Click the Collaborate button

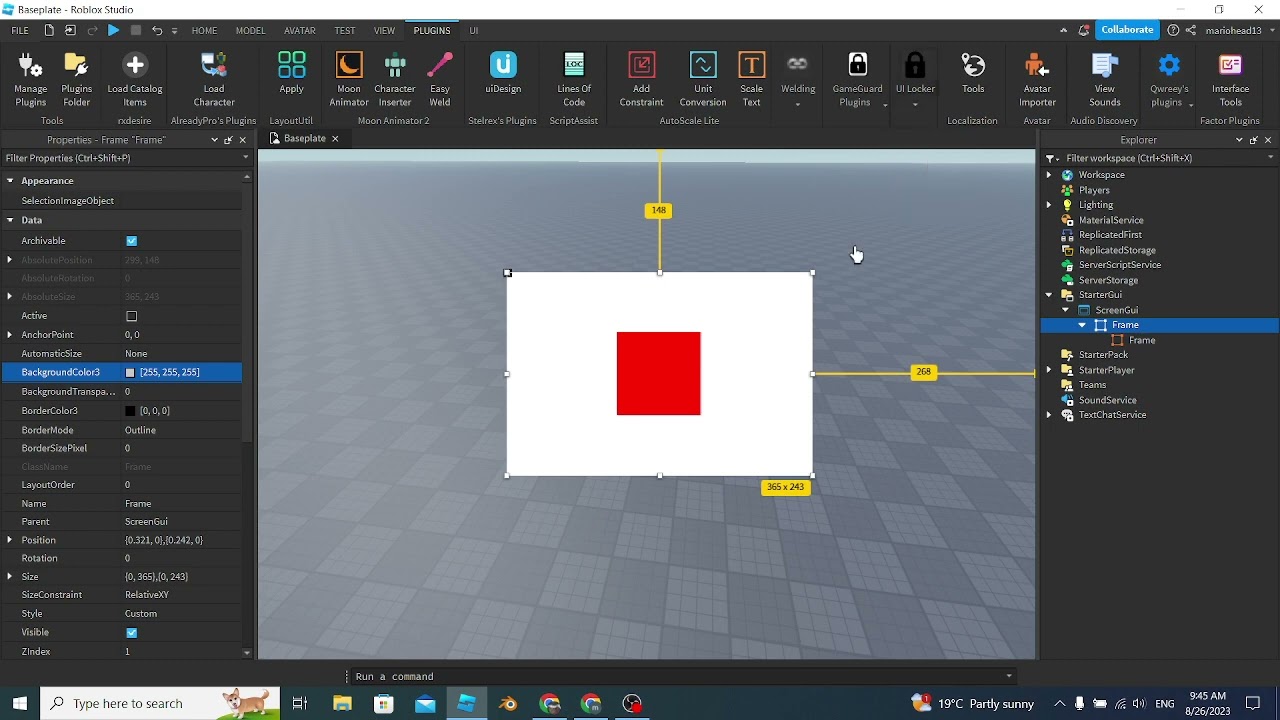coord(1127,30)
